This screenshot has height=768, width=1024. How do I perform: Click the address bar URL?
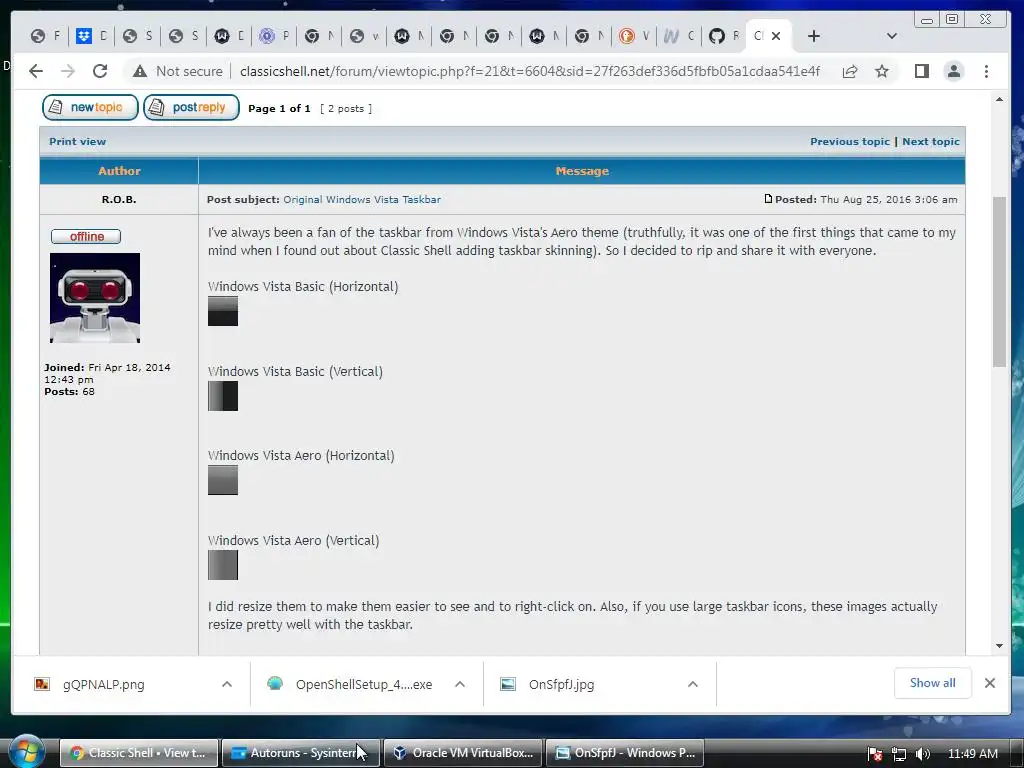tap(530, 71)
